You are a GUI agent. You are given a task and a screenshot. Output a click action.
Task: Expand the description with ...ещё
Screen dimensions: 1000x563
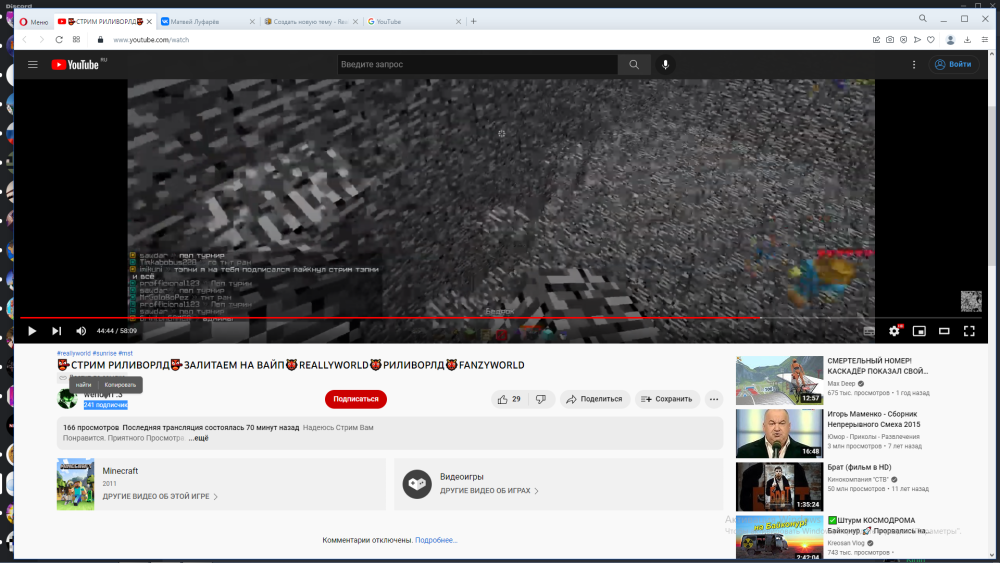point(198,438)
